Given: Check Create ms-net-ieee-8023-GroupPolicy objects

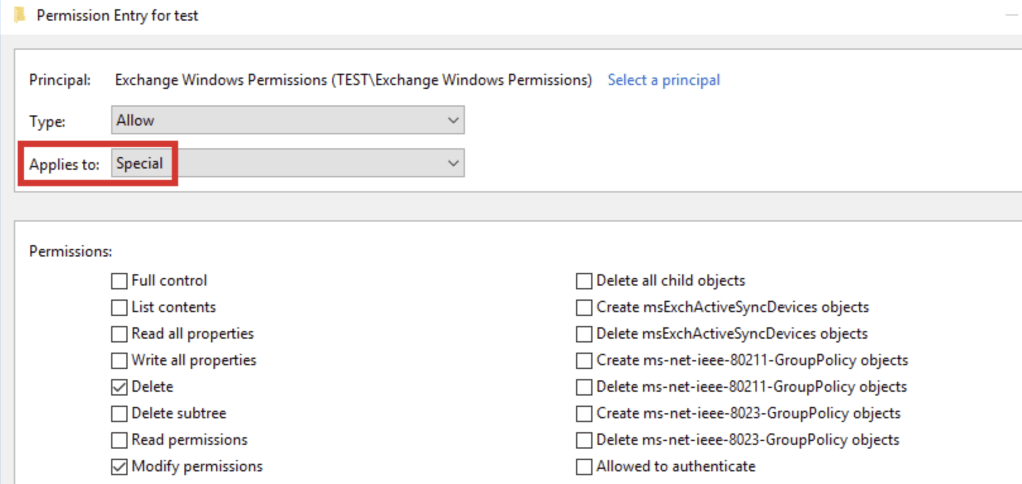Looking at the screenshot, I should (x=584, y=413).
